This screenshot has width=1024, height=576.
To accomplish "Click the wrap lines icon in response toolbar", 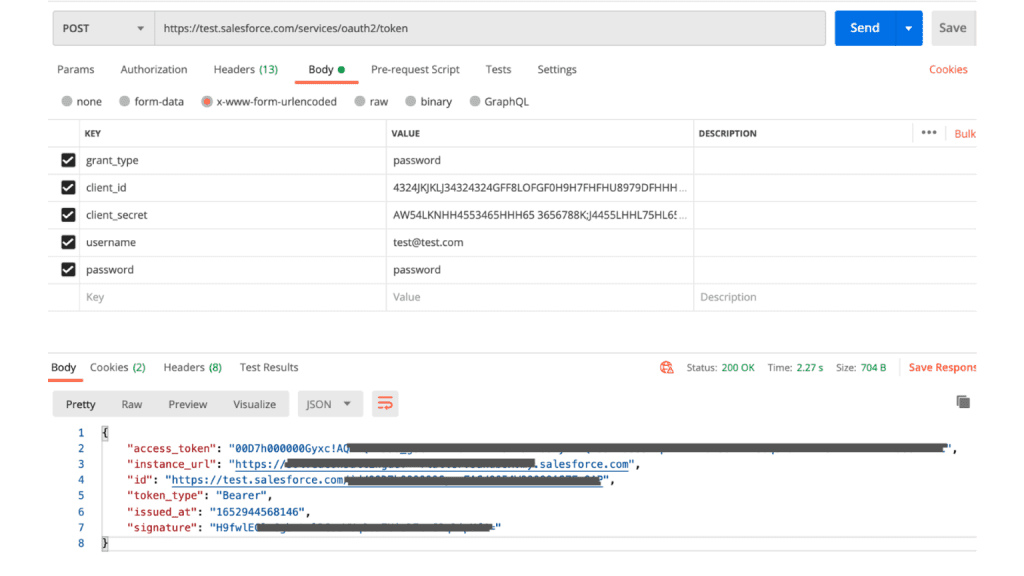I will point(385,404).
